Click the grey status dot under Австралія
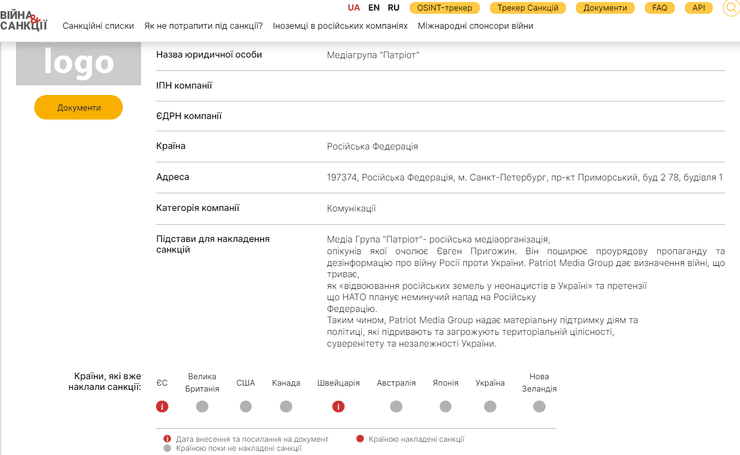 coord(396,407)
